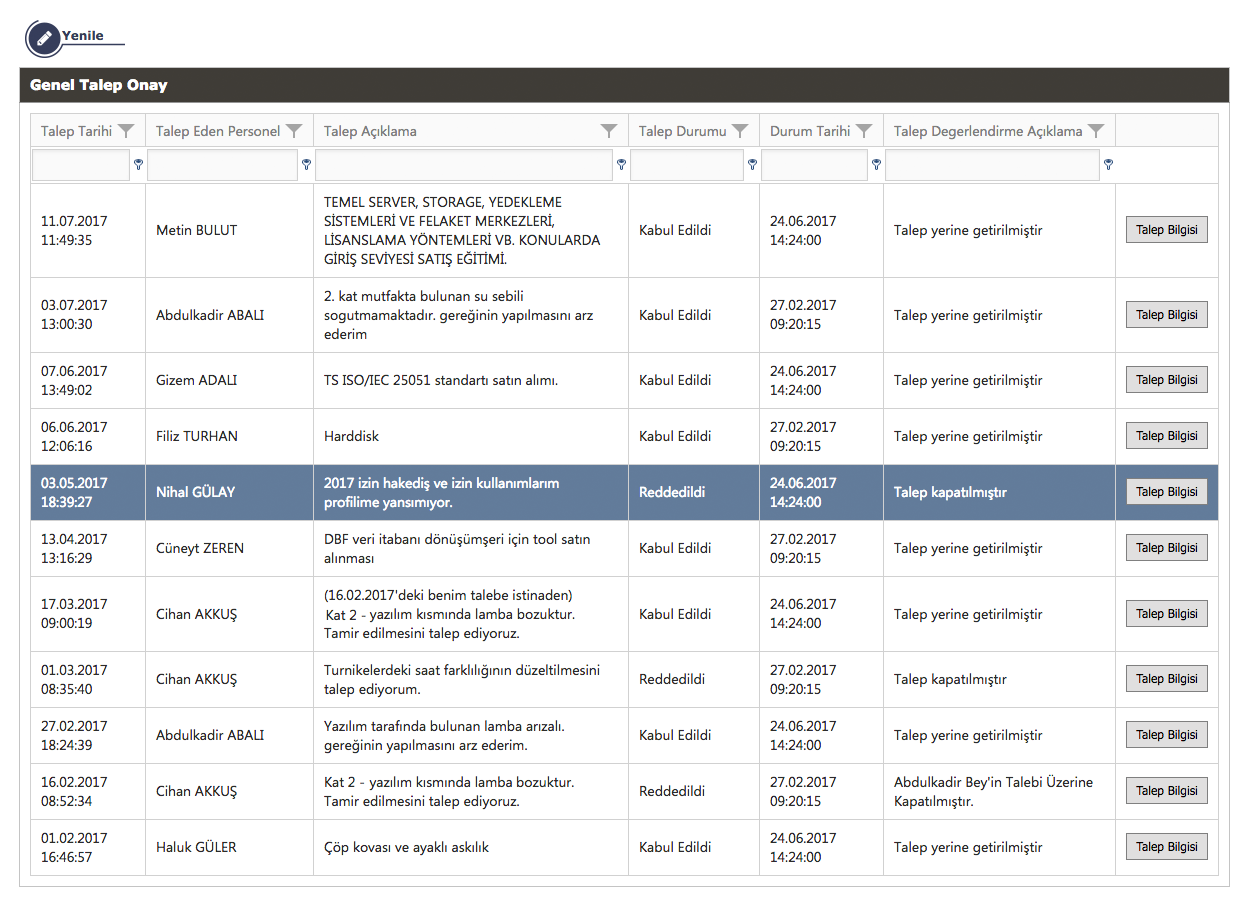Open filter funnel on Talep Açıklama column

(609, 131)
